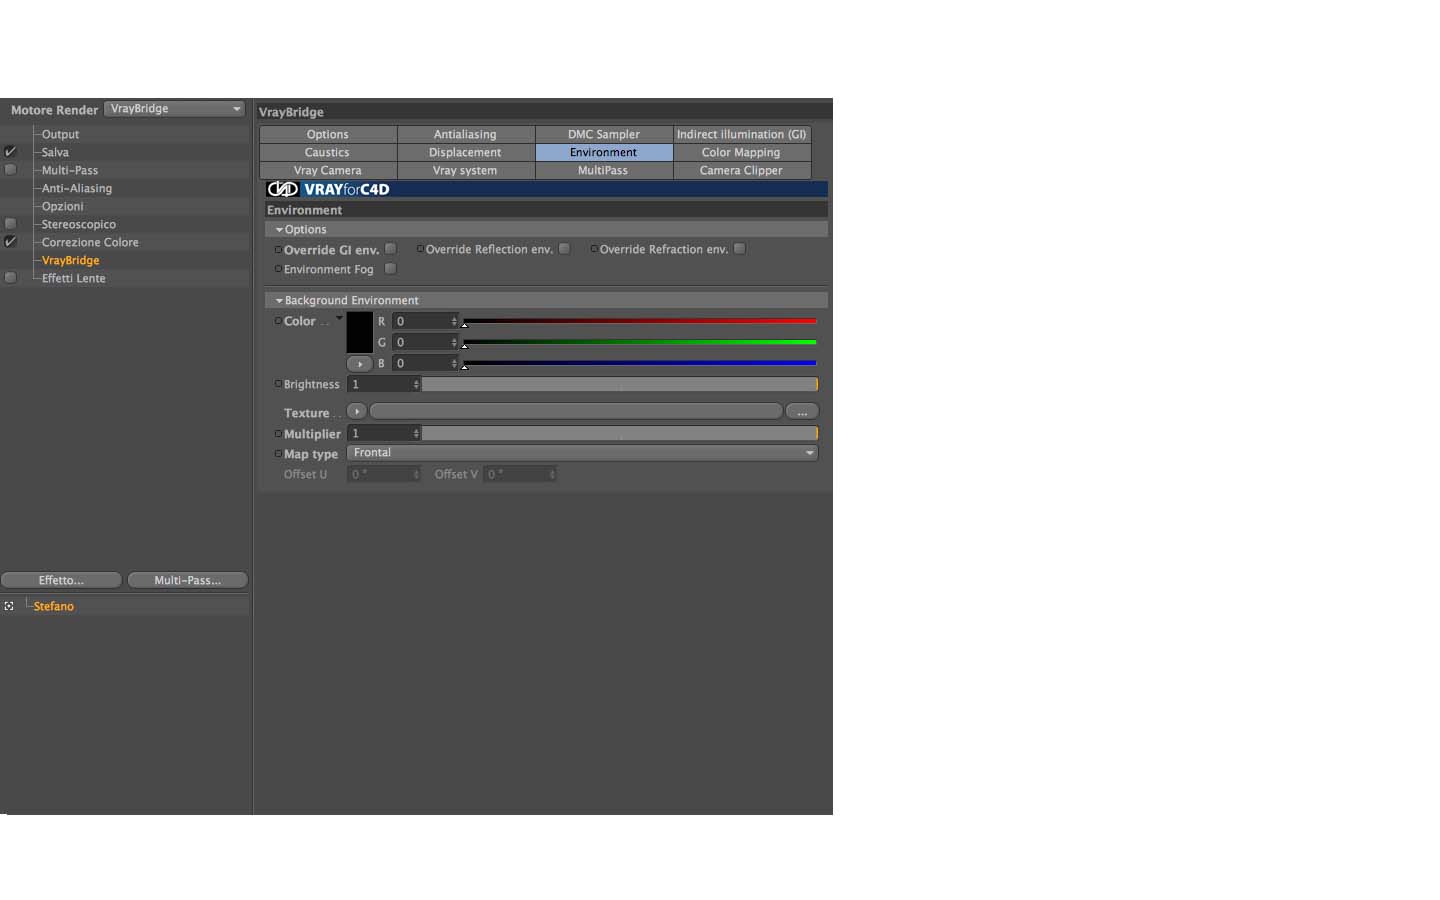Viewport: 1440px width, 900px height.
Task: Enable Override Reflection env. checkbox
Action: [565, 249]
